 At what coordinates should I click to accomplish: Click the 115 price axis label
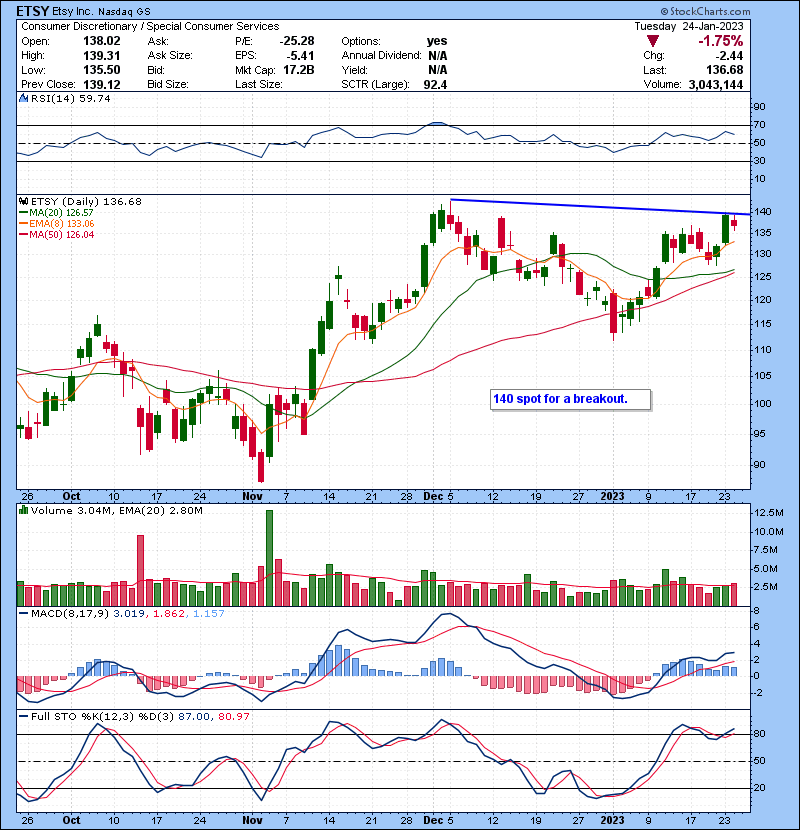[x=763, y=324]
